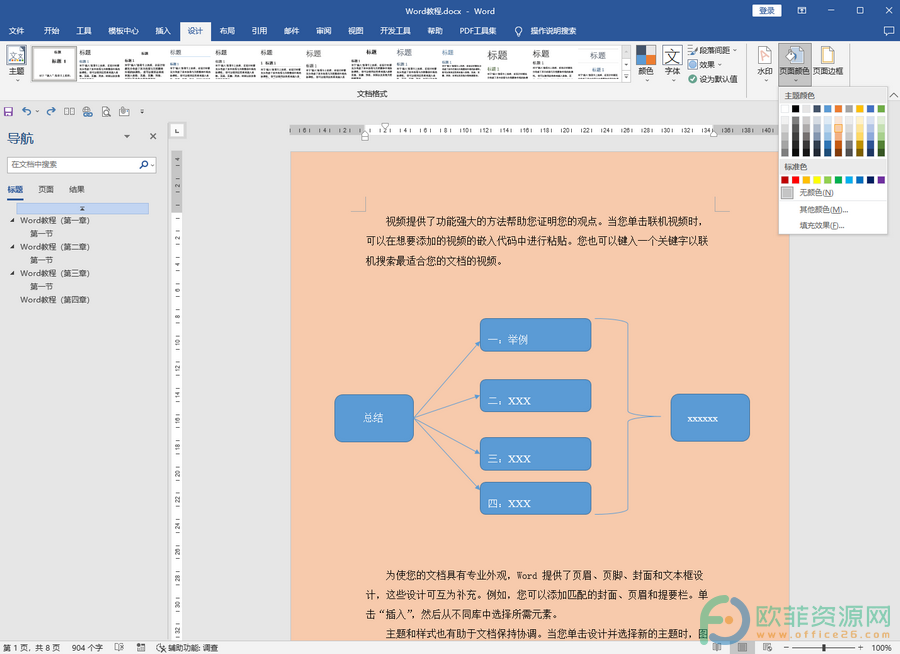
Task: Switch to web layout view icon
Action: coord(767,648)
